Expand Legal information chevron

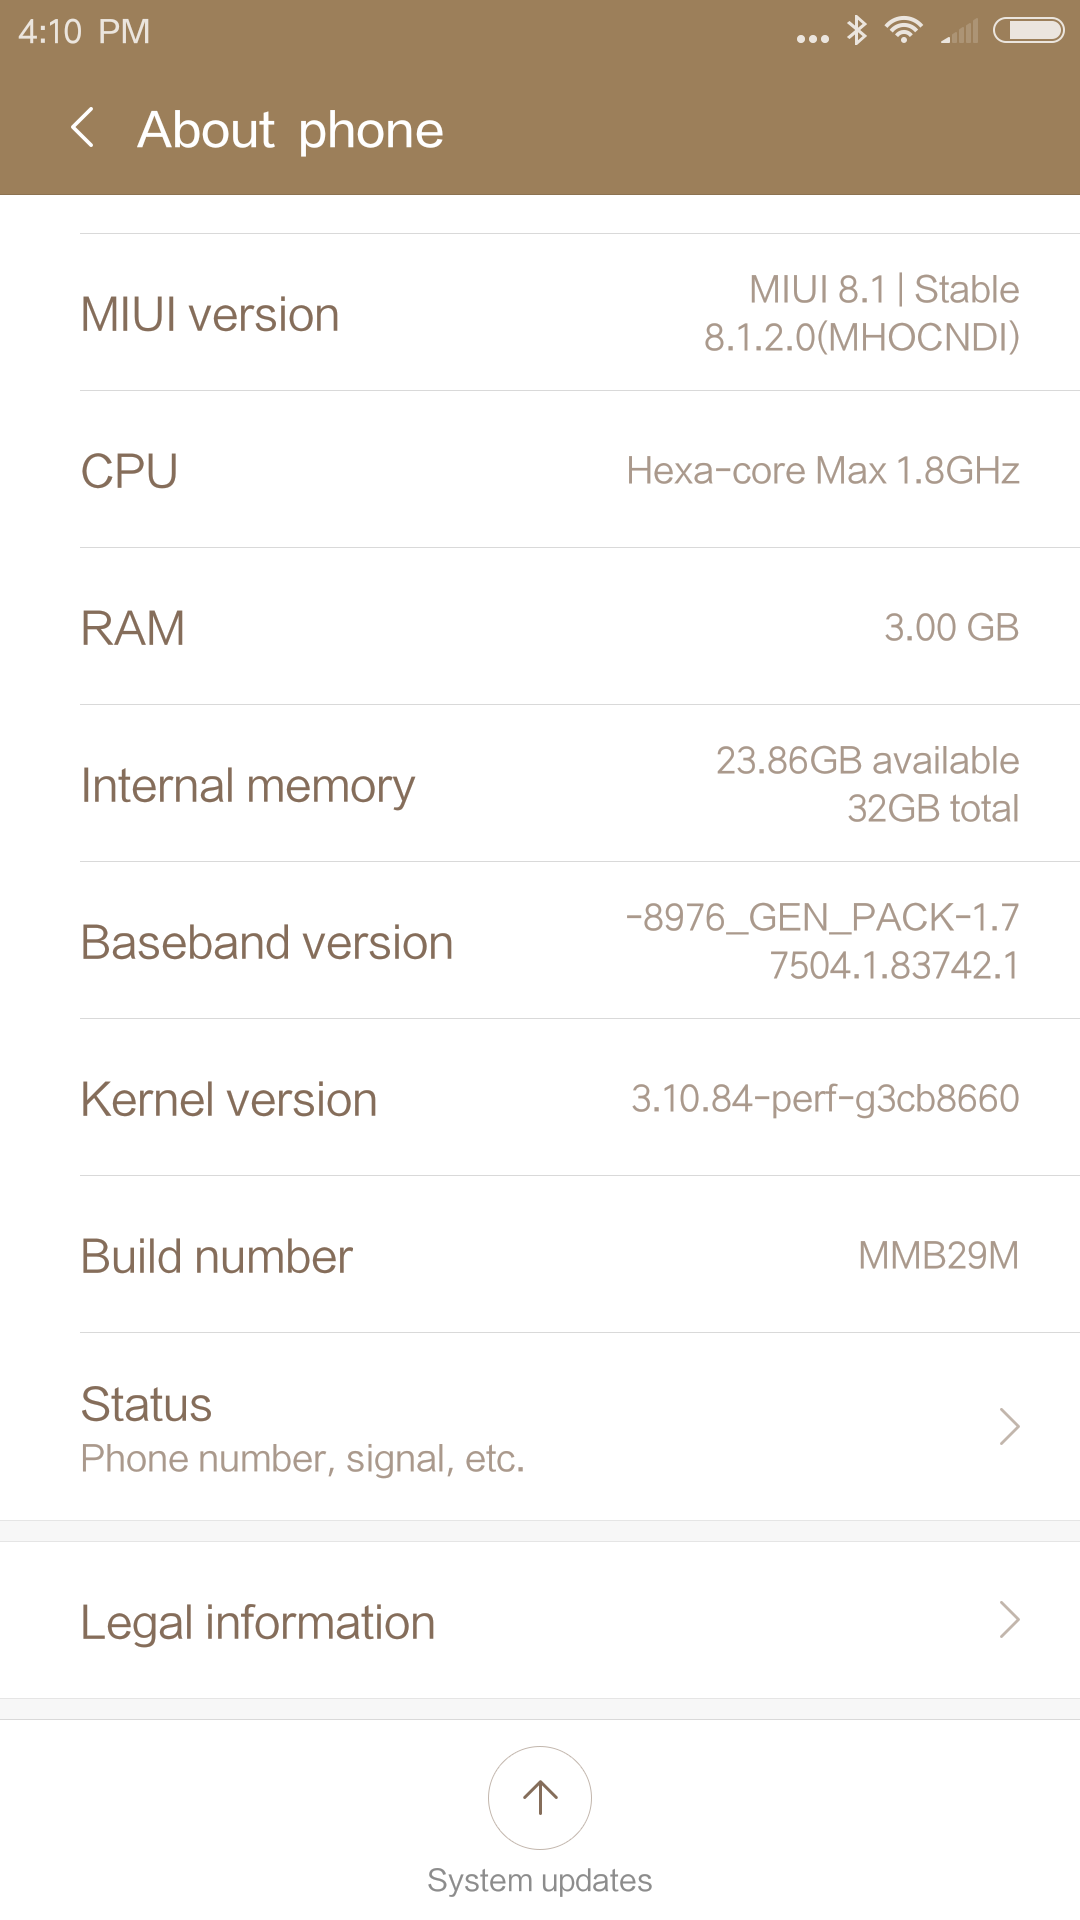(1009, 1620)
